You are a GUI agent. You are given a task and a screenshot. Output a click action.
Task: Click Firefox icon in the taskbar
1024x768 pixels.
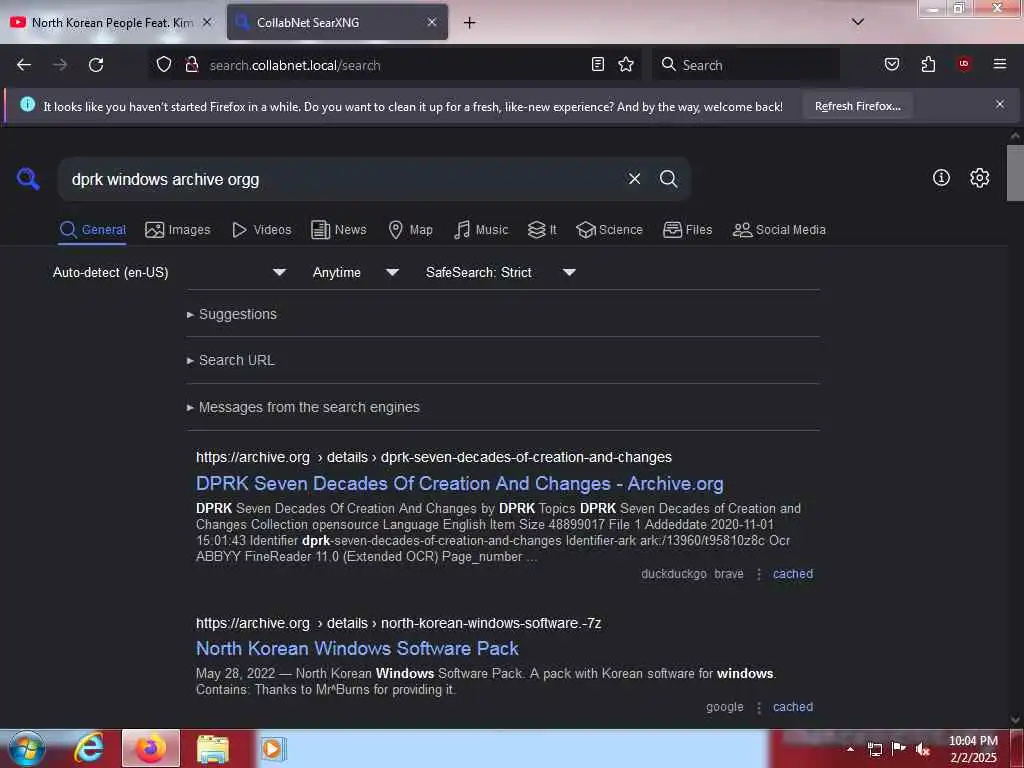point(151,748)
